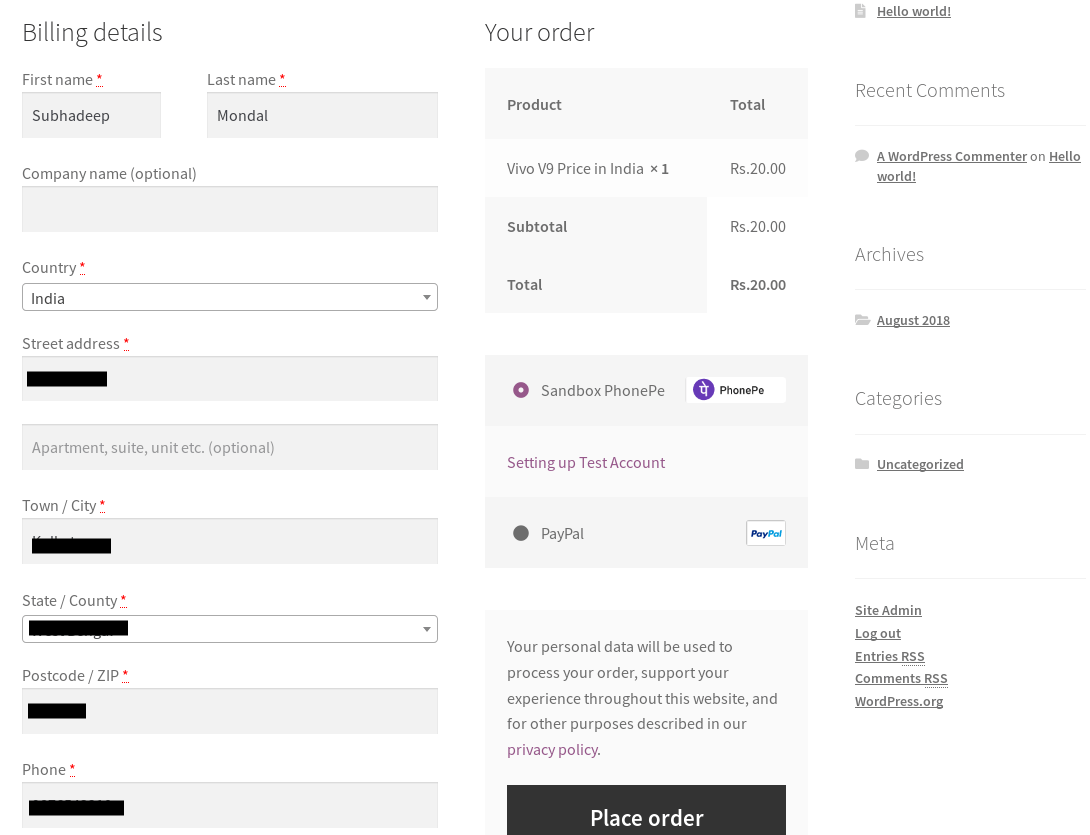Image resolution: width=1090 pixels, height=835 pixels.
Task: Follow the privacy policy link
Action: pyautogui.click(x=553, y=749)
